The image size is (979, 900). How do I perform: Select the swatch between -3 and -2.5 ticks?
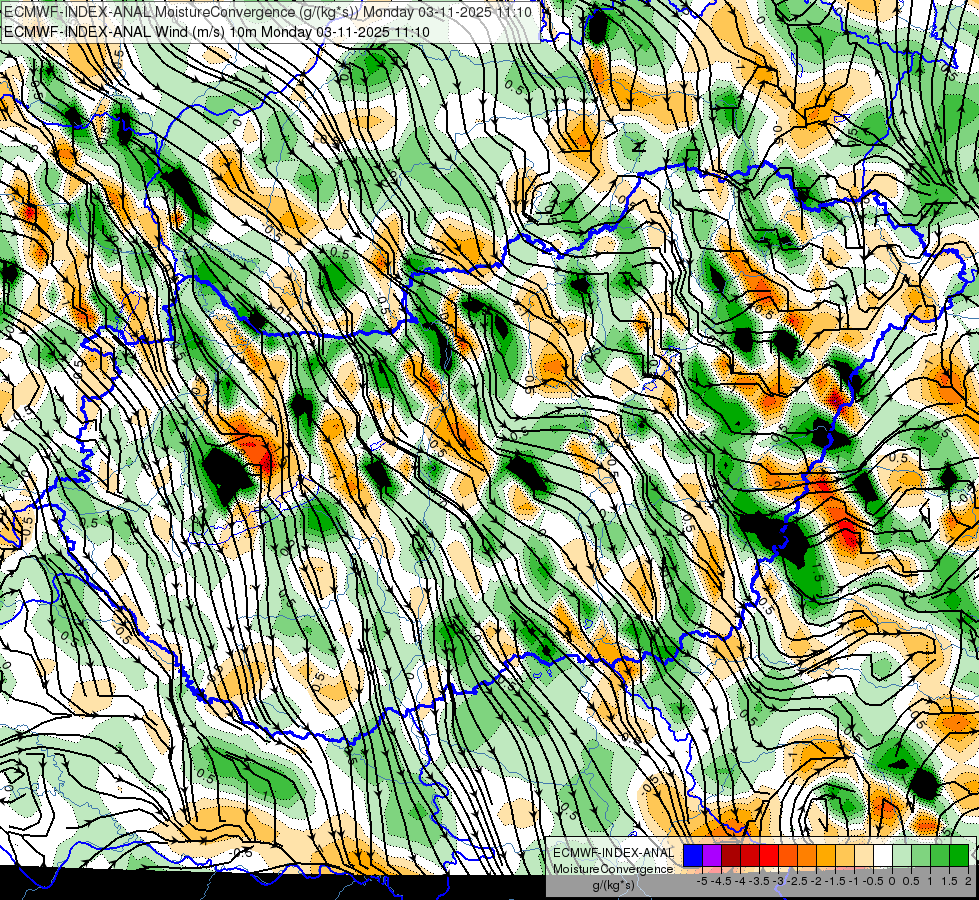[788, 856]
